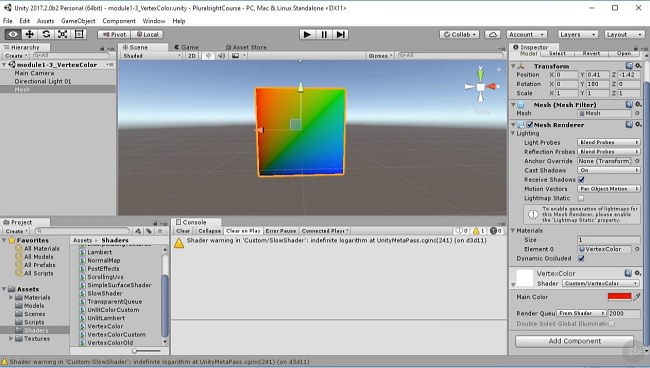650x368 pixels.
Task: Clear the Console messages
Action: coord(183,231)
